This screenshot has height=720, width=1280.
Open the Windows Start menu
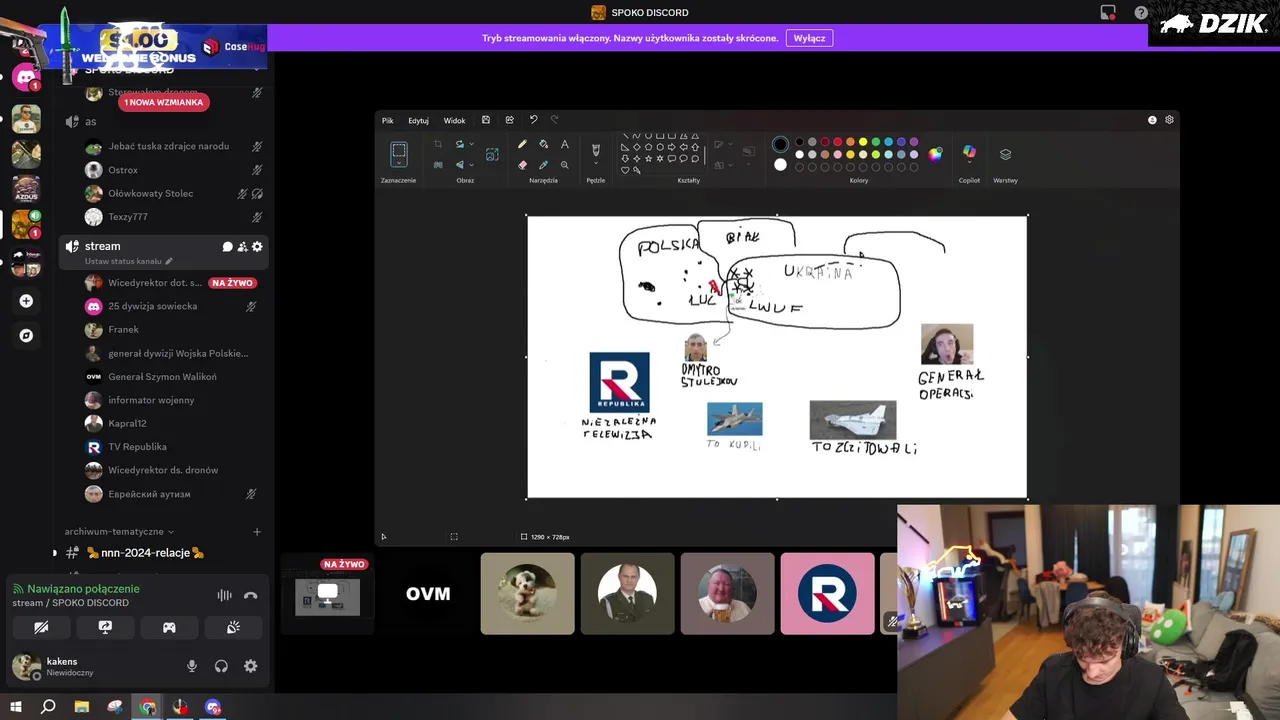tap(15, 707)
